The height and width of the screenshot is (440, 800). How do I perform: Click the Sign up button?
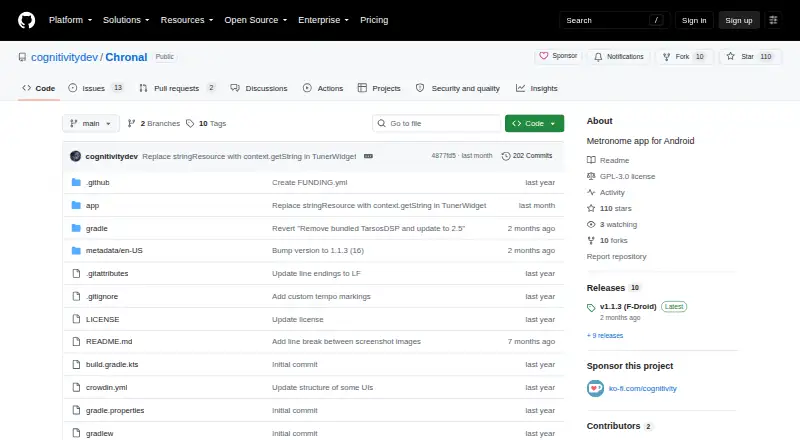(739, 20)
